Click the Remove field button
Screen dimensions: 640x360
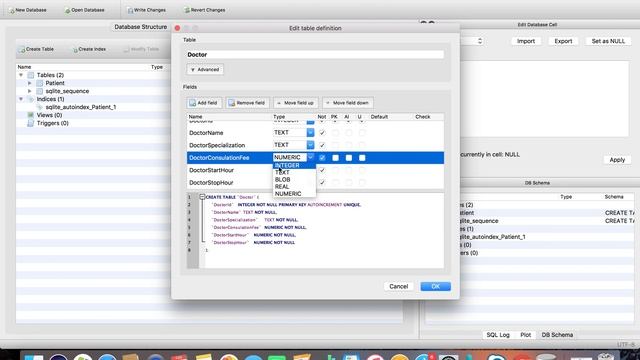247,103
